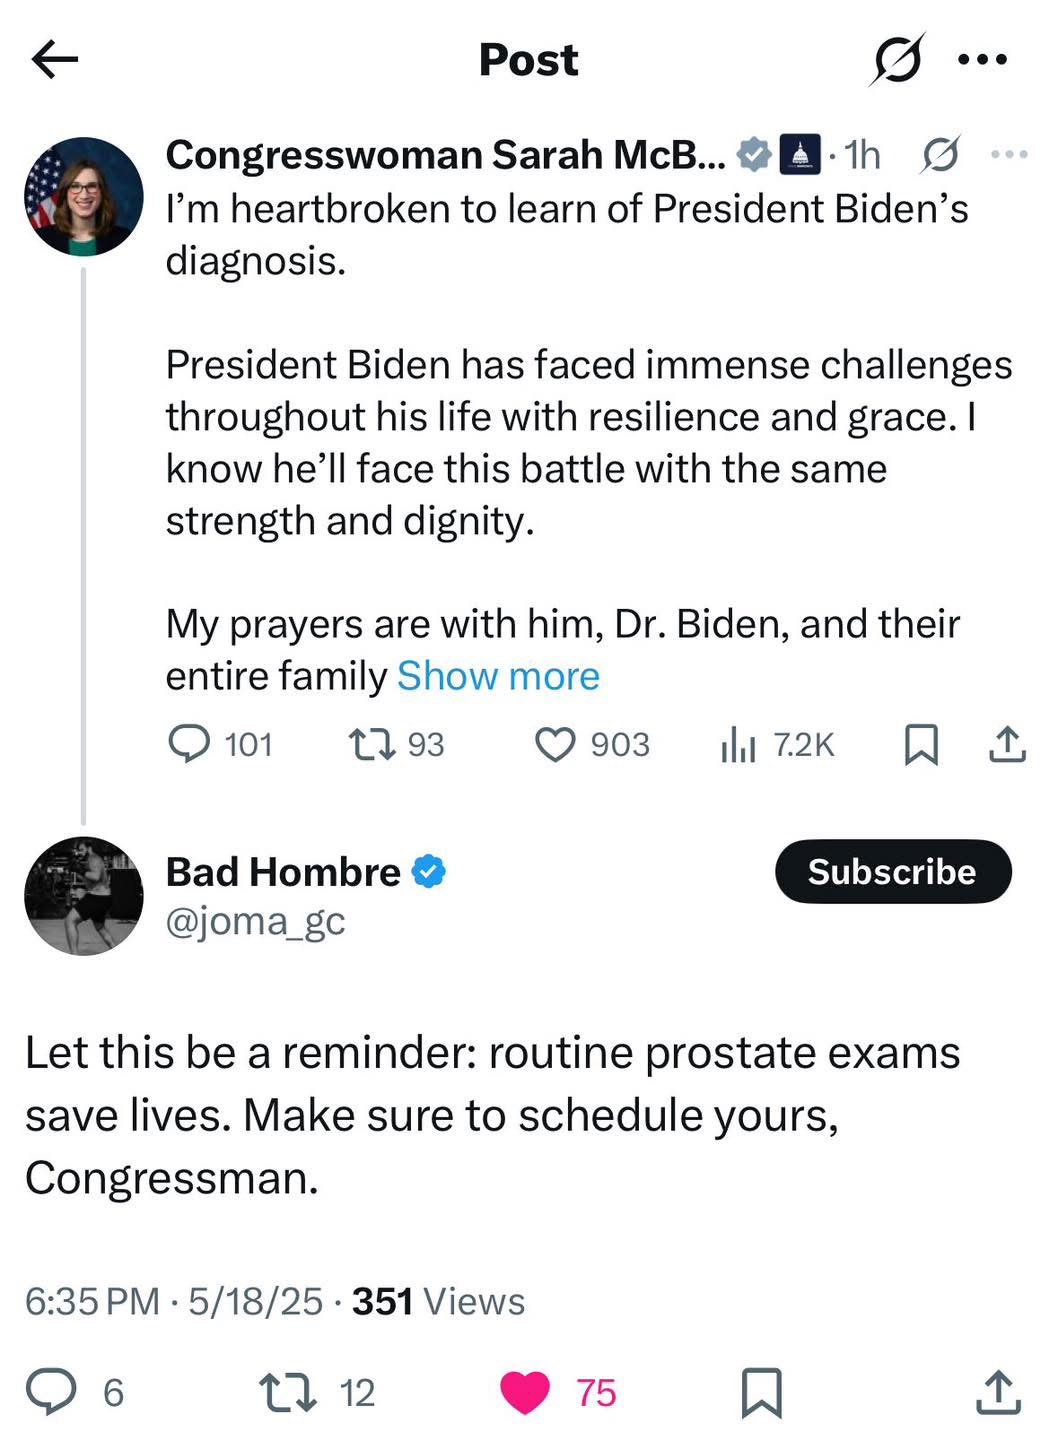The height and width of the screenshot is (1440, 1058).
Task: Tap the back arrow at top
Action: 55,60
